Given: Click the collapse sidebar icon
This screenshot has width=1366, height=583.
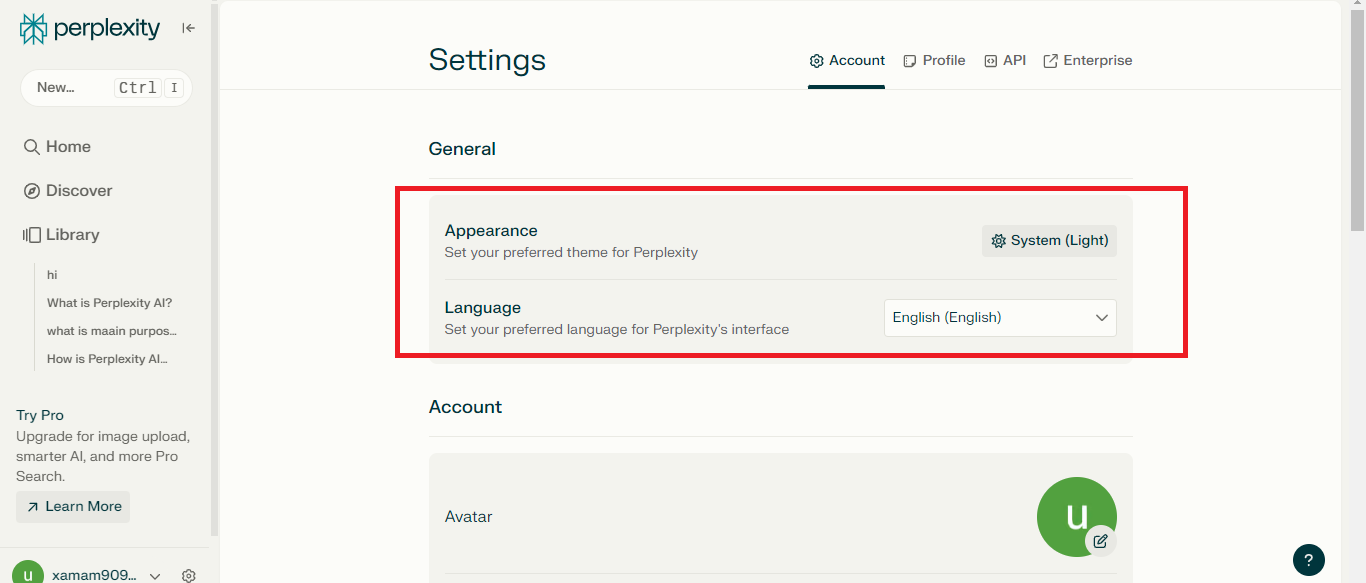Looking at the screenshot, I should (x=188, y=28).
